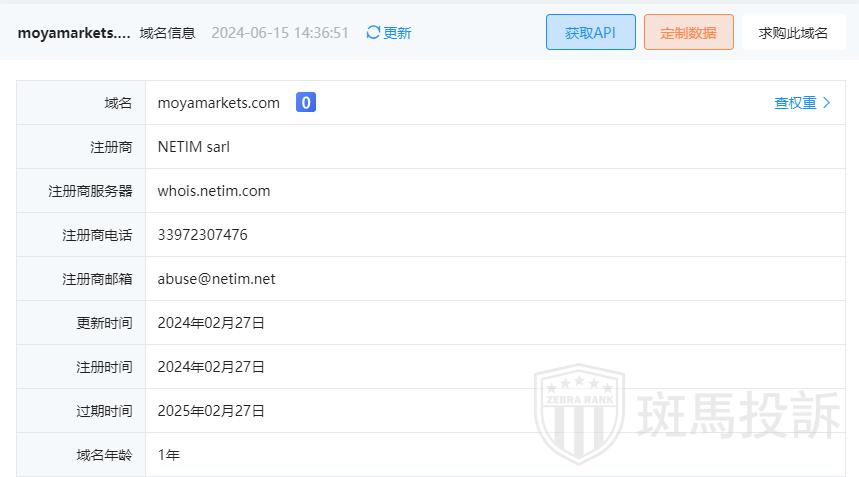Image resolution: width=859 pixels, height=477 pixels.
Task: Click the 求购此域名 button
Action: pos(793,32)
